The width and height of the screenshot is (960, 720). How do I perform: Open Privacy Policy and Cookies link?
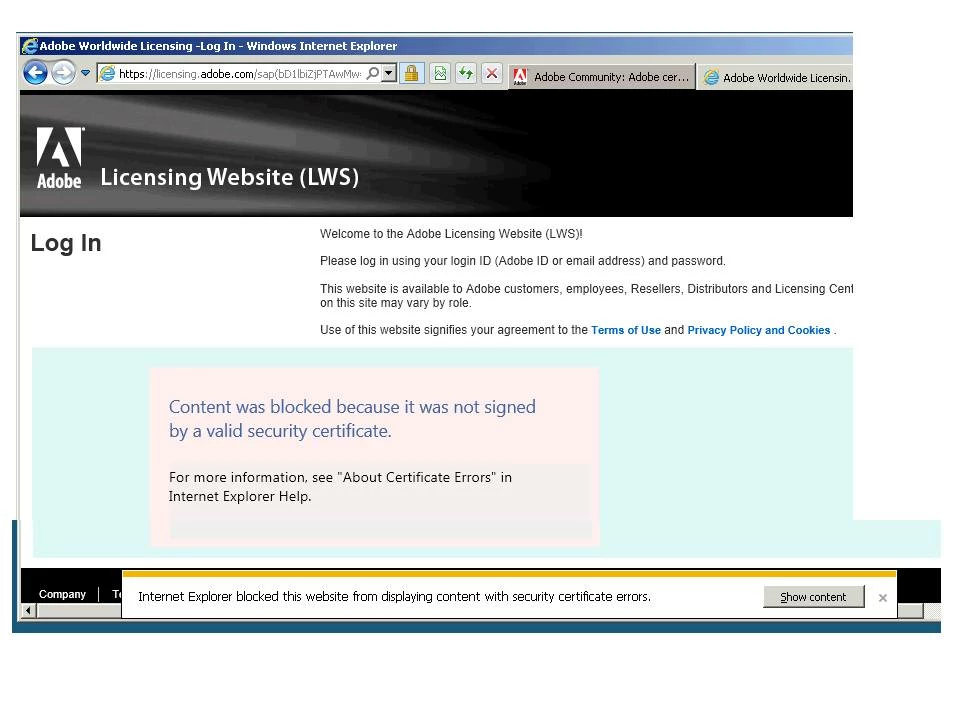tap(759, 330)
